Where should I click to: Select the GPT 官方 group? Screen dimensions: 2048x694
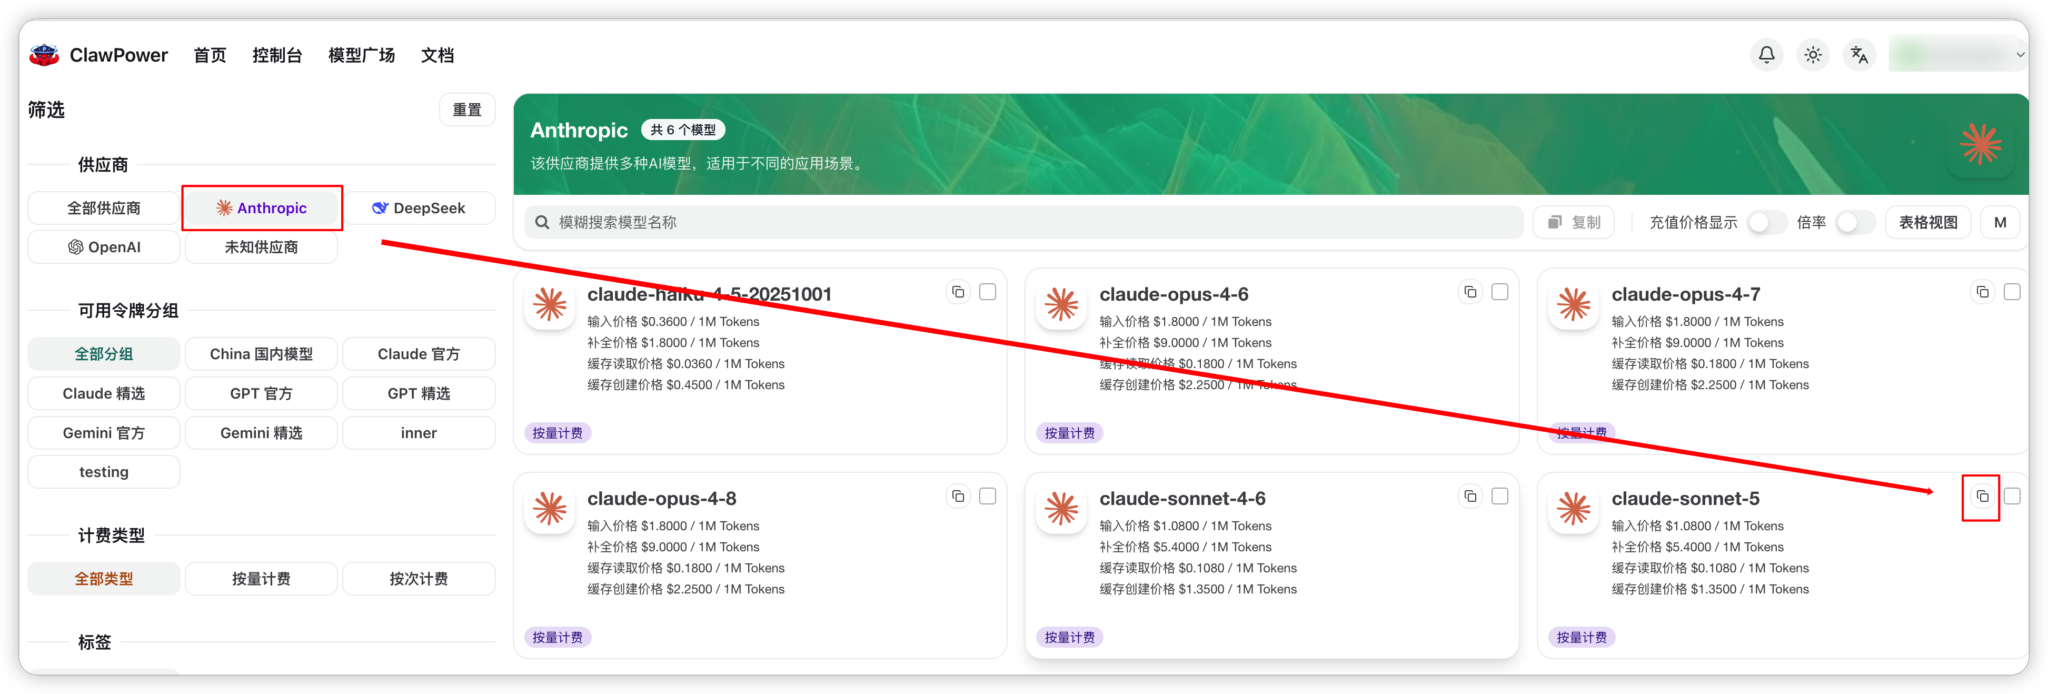click(x=261, y=393)
